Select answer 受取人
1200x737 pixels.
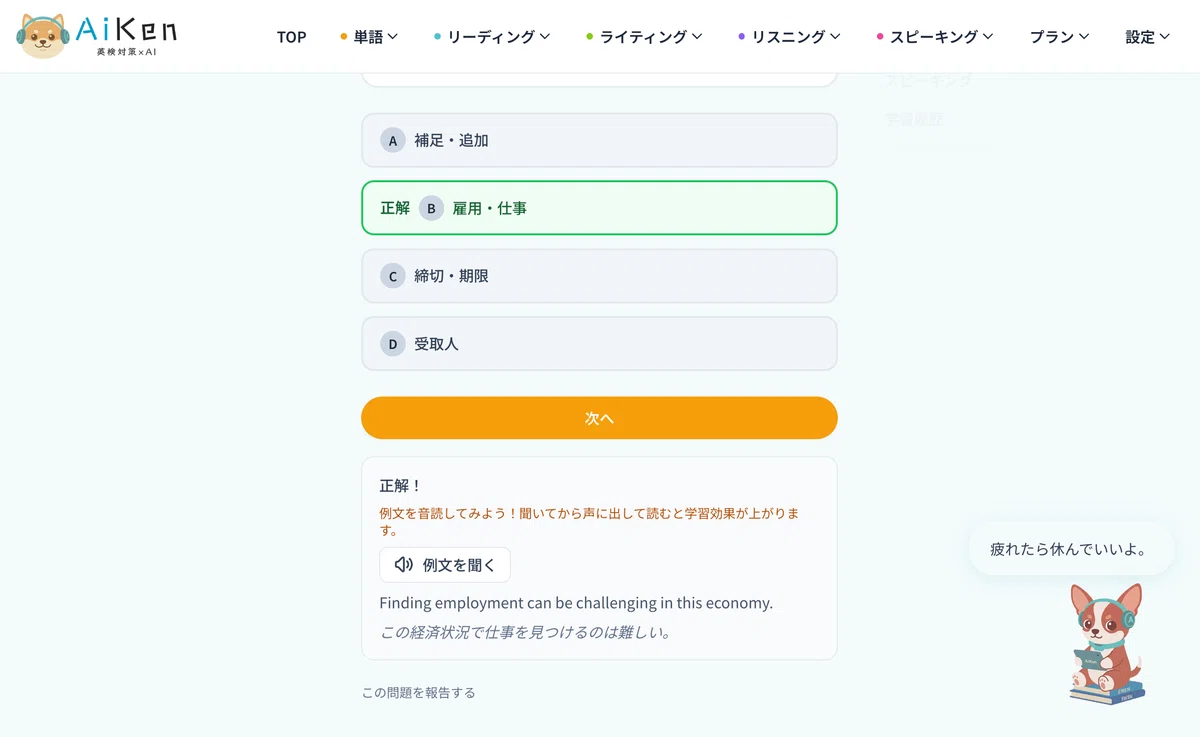[x=599, y=344]
